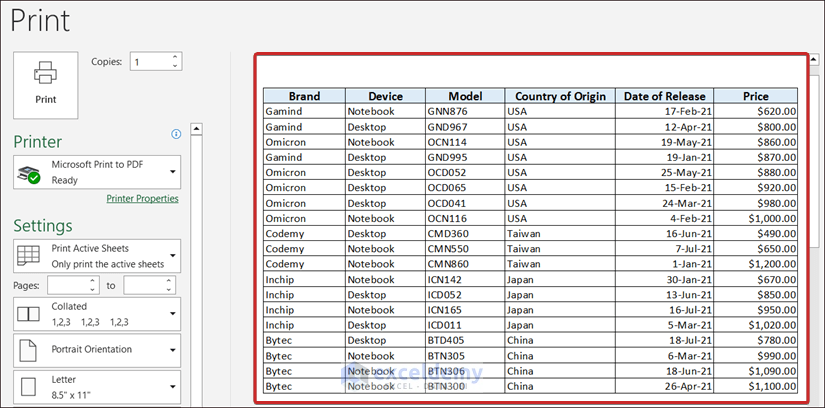Click the model cell CMN550
The height and width of the screenshot is (408, 825).
(x=465, y=249)
